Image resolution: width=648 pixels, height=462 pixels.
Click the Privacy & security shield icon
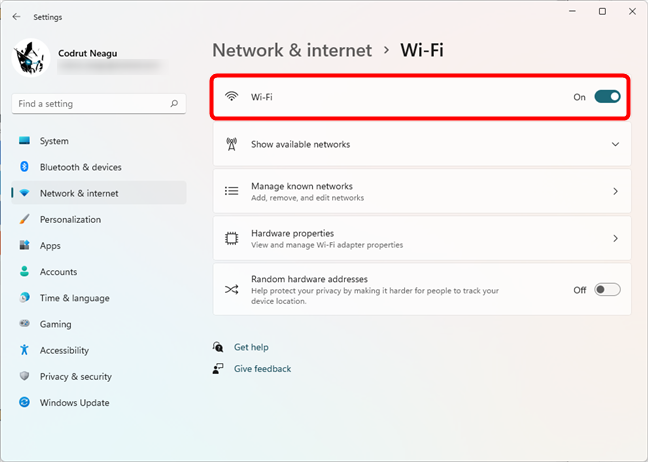[x=24, y=376]
